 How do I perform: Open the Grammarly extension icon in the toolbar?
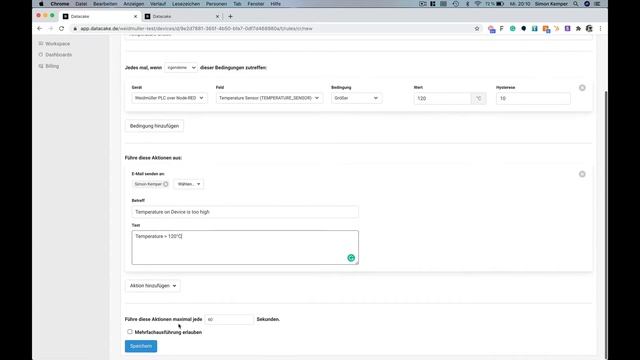pos(513,29)
